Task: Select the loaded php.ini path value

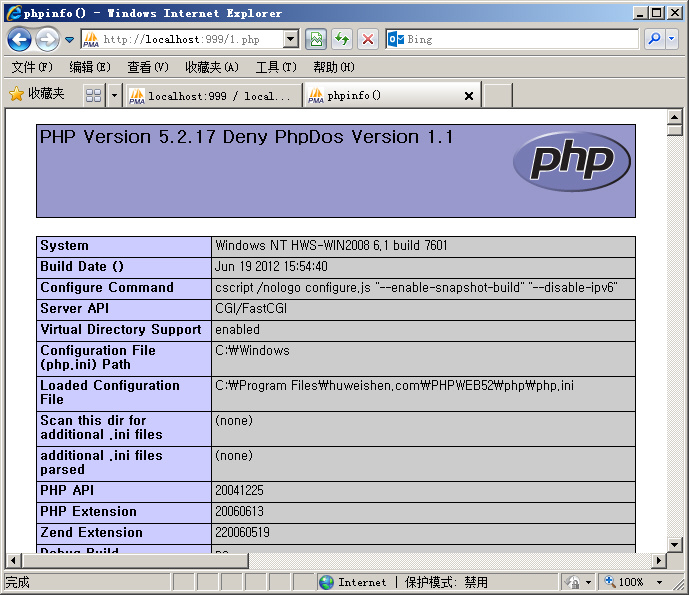Action: tap(394, 386)
